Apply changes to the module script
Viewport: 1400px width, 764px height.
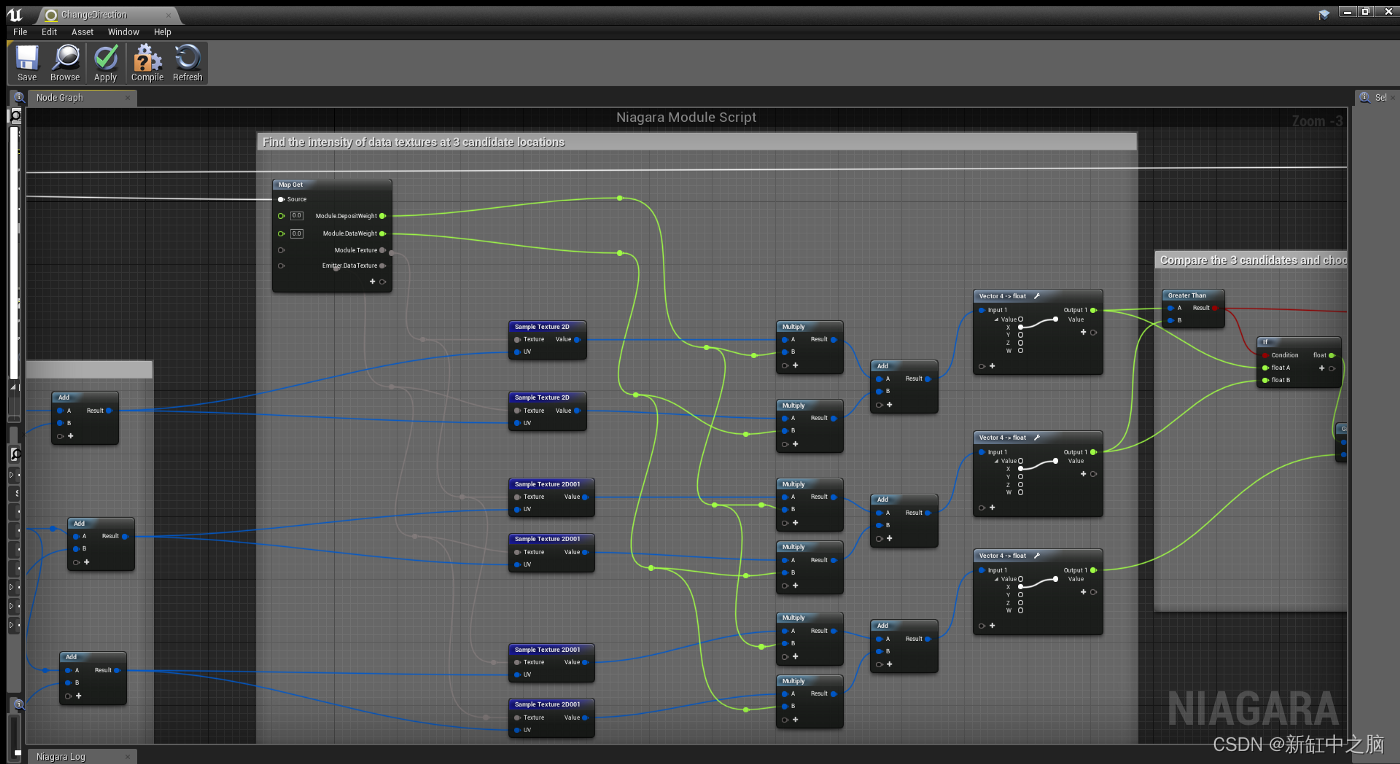coord(106,63)
